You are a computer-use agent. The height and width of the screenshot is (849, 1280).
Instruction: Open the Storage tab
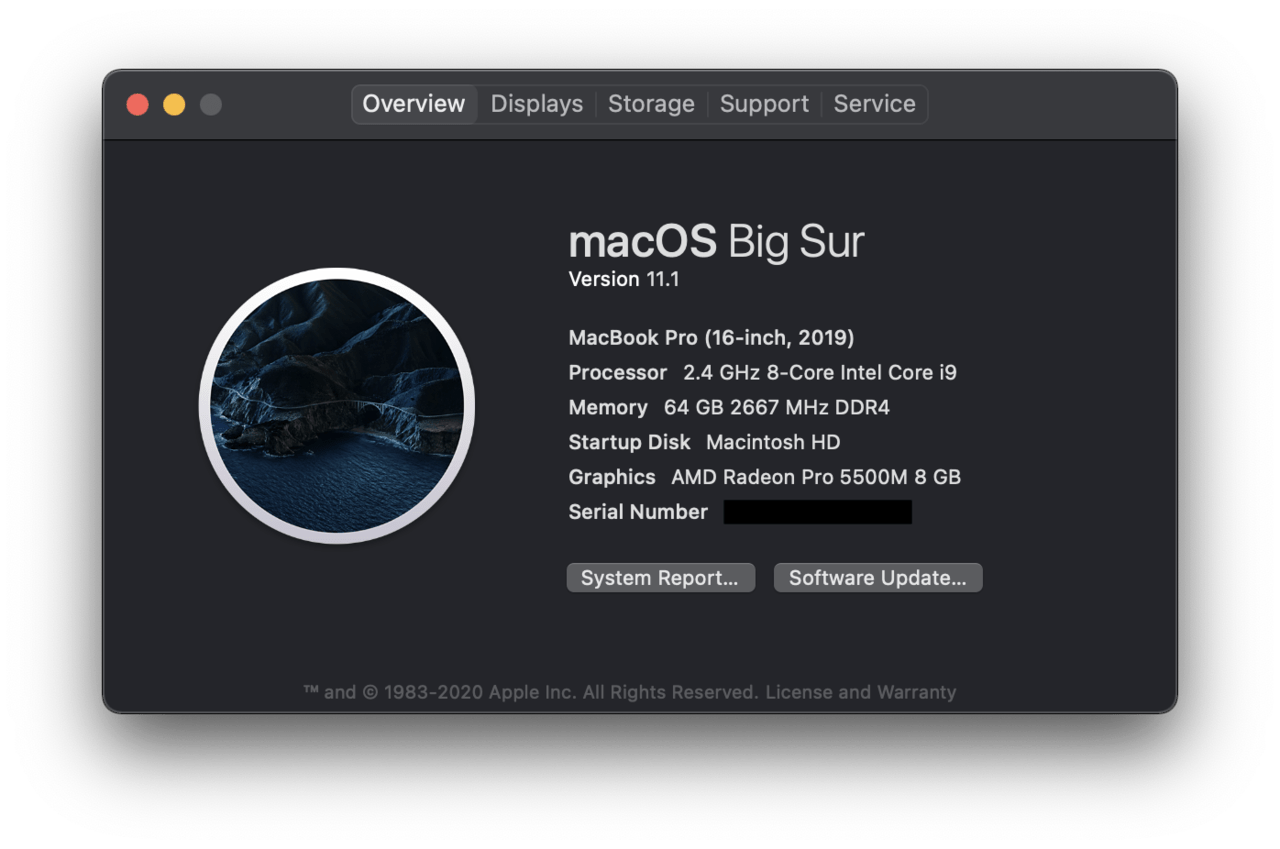[651, 104]
